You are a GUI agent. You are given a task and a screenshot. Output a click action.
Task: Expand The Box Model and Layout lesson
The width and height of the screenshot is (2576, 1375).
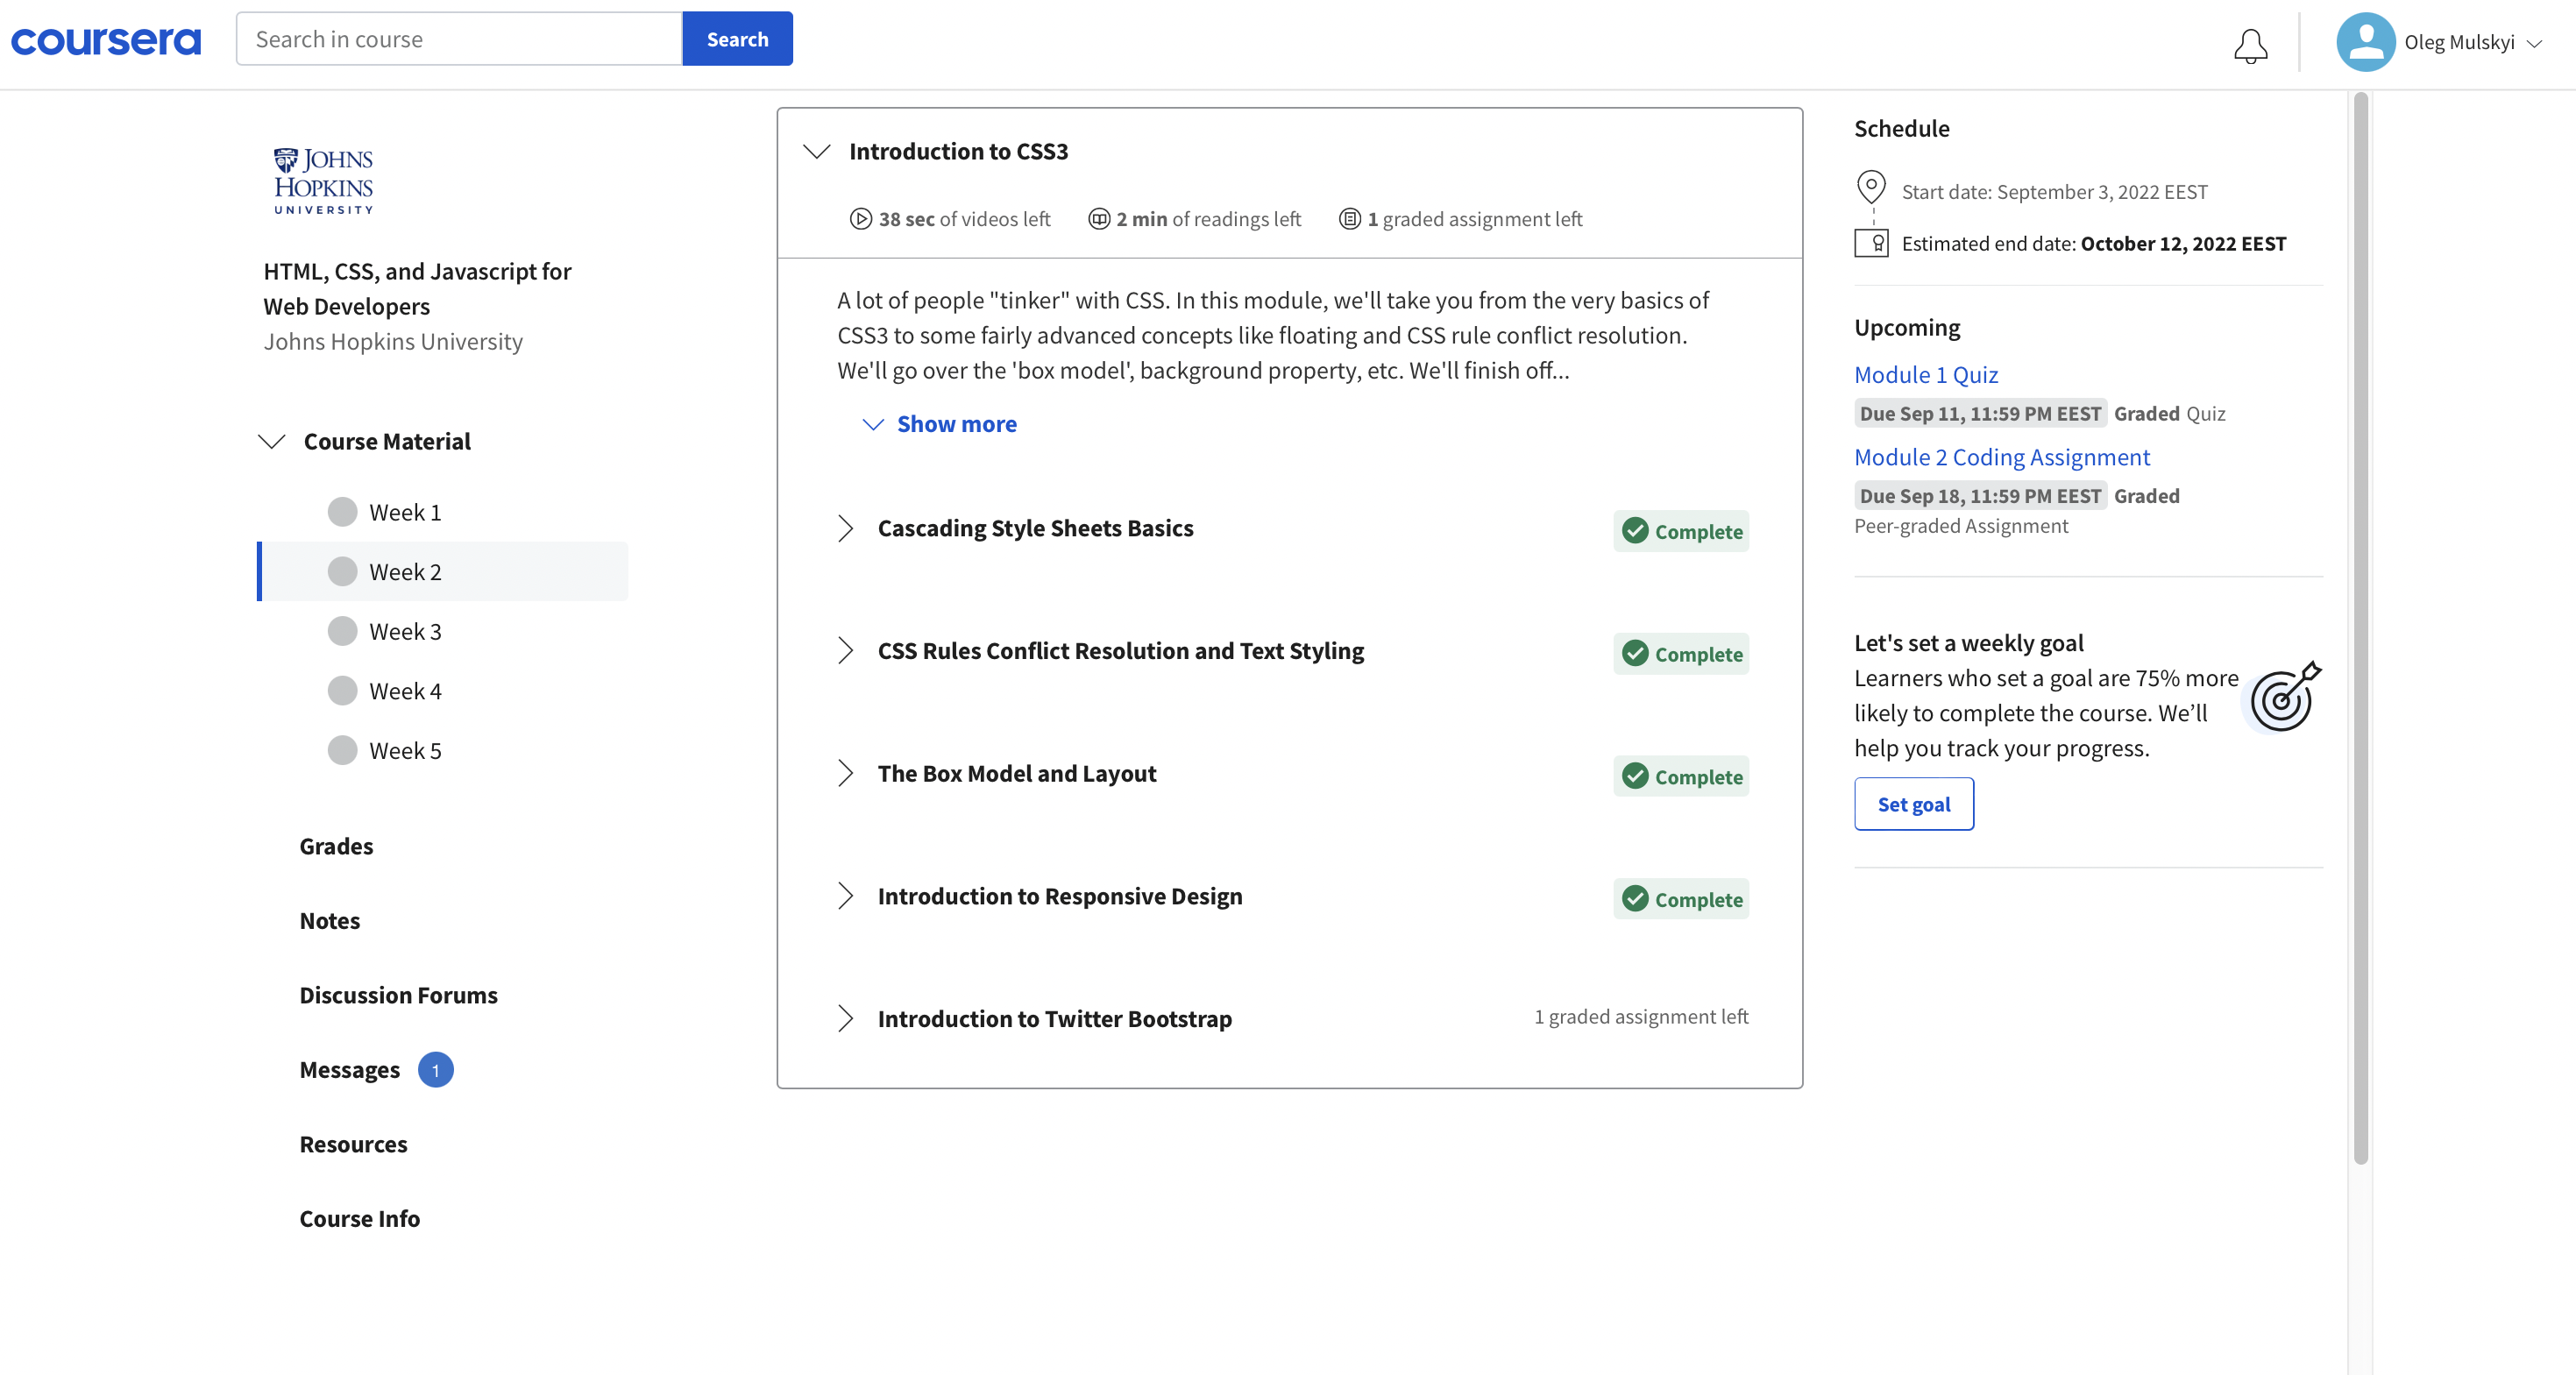pos(845,773)
